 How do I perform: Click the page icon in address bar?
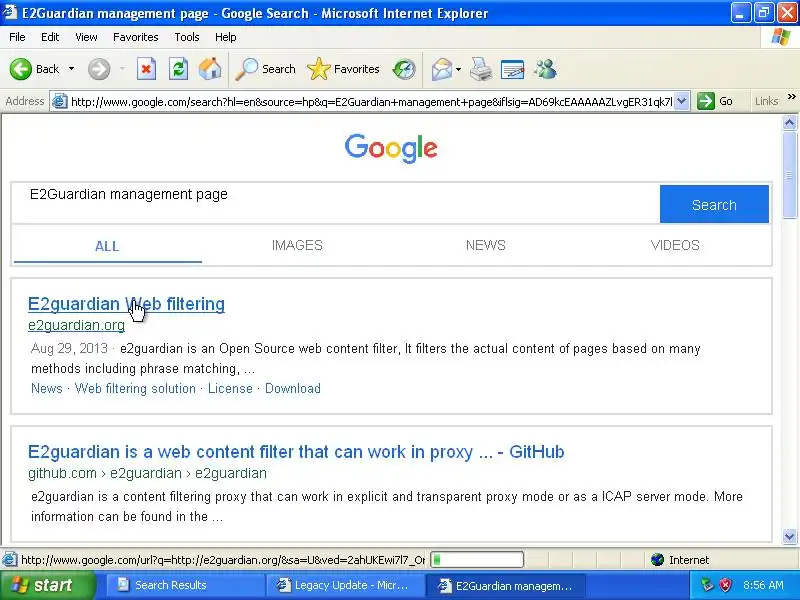point(60,102)
